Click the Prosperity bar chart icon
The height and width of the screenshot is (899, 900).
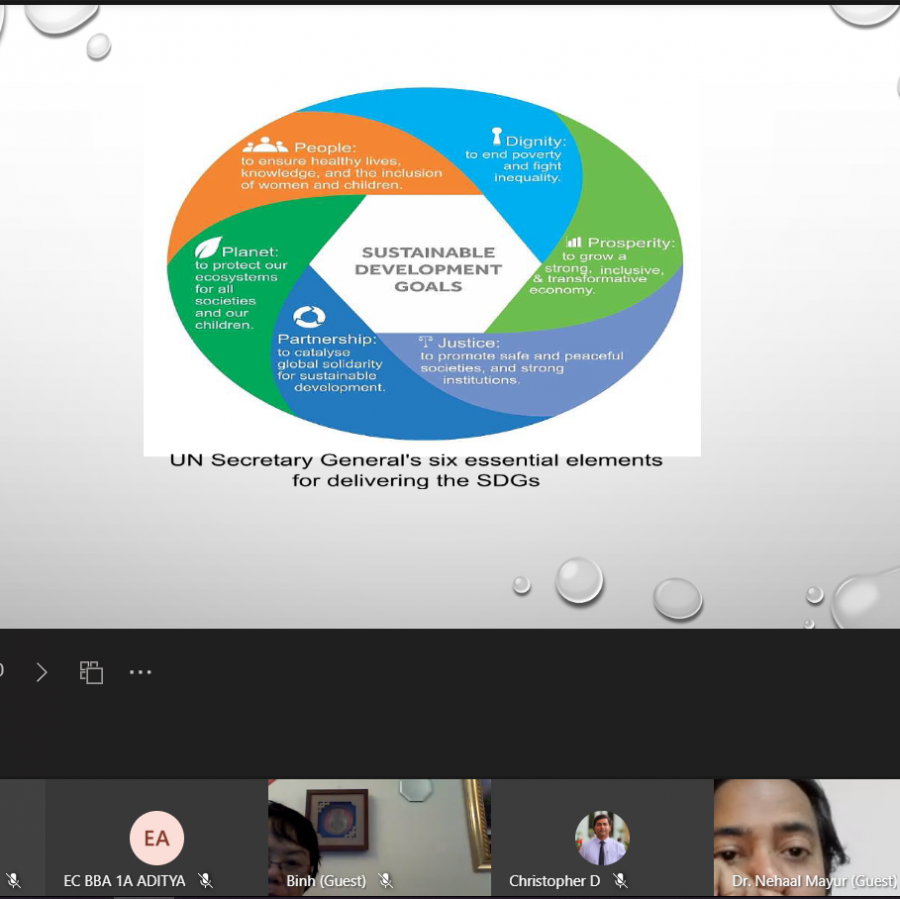point(573,242)
